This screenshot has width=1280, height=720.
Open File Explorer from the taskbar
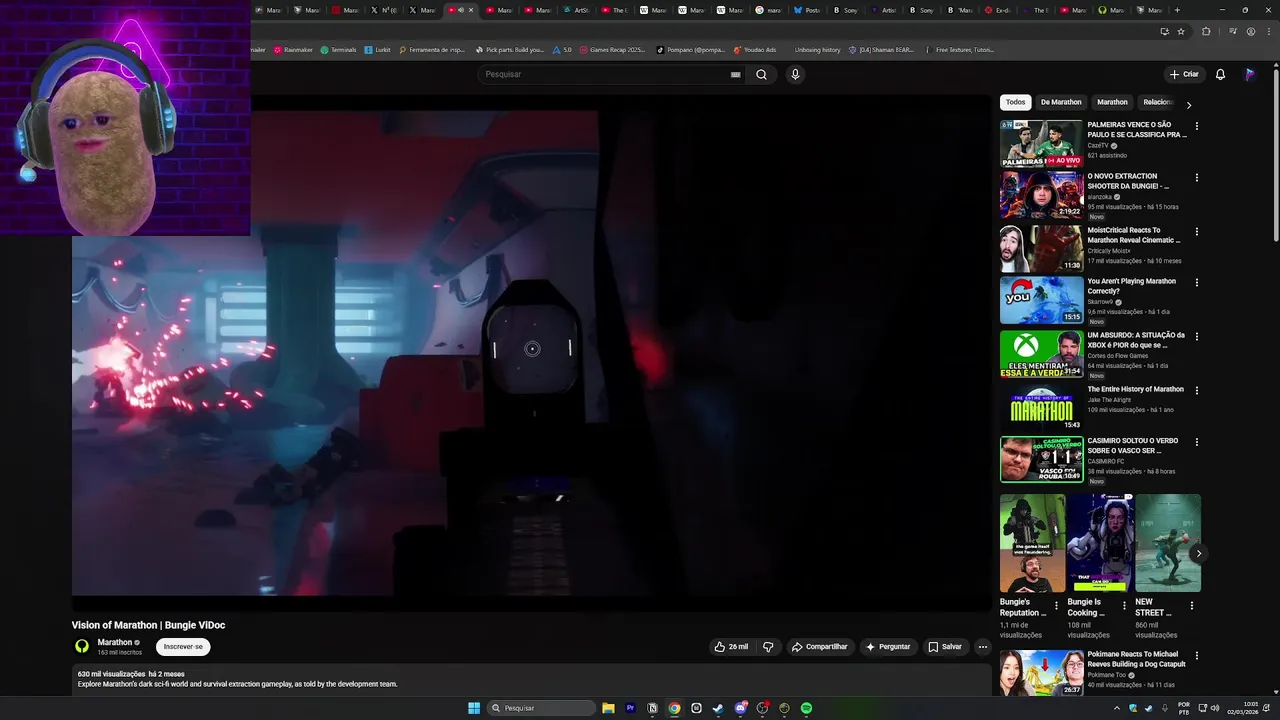[x=608, y=708]
